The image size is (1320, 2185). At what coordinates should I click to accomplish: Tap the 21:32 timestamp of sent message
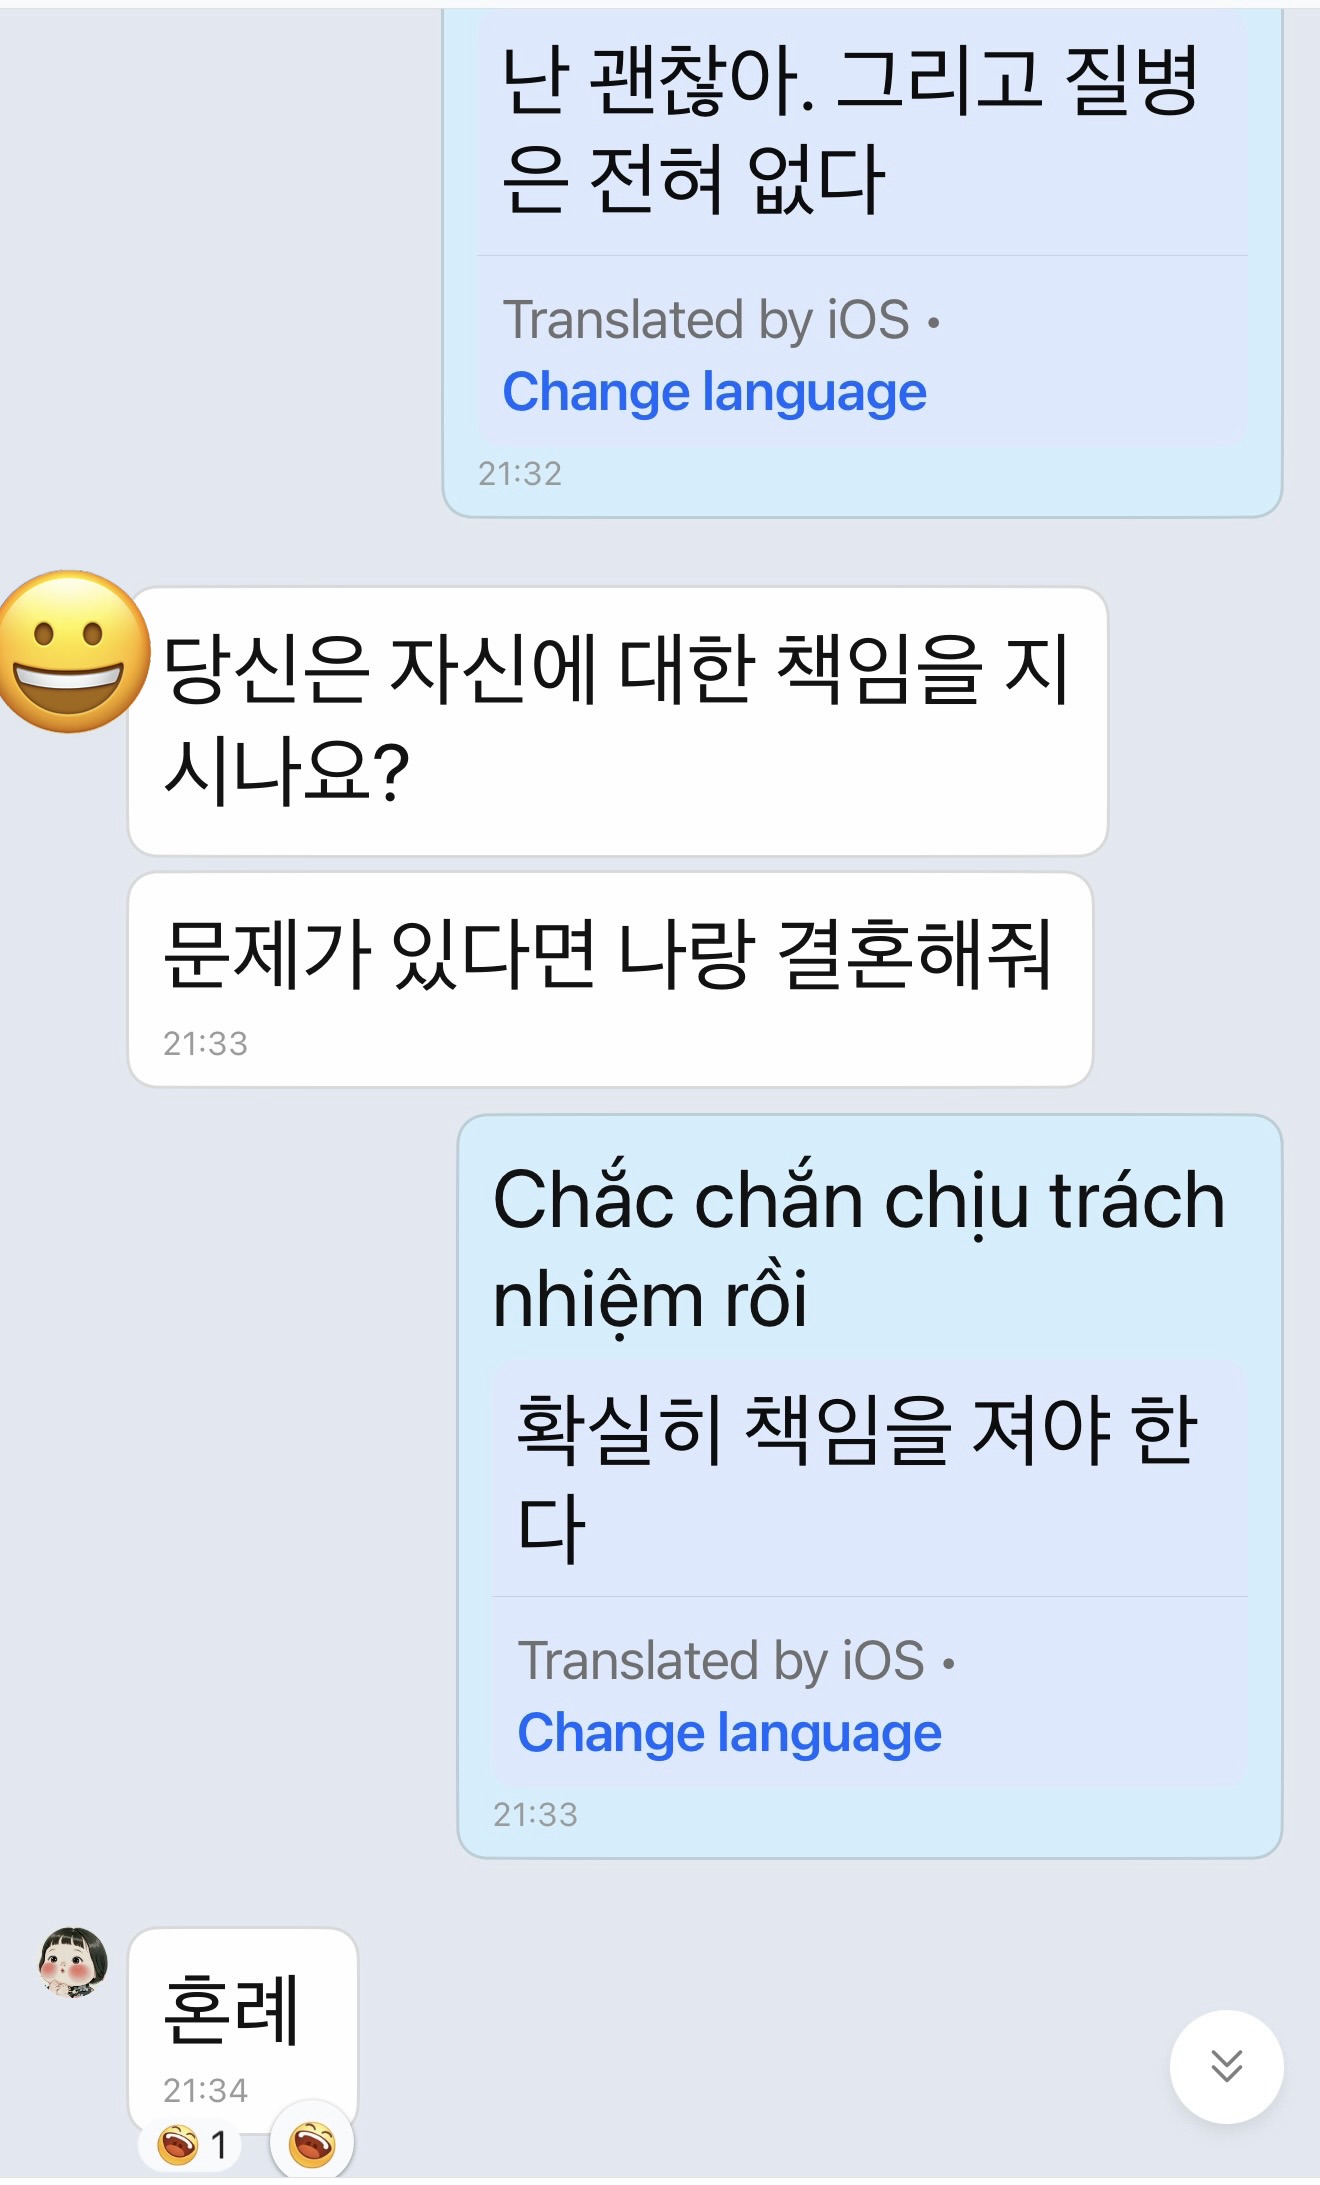pyautogui.click(x=520, y=473)
